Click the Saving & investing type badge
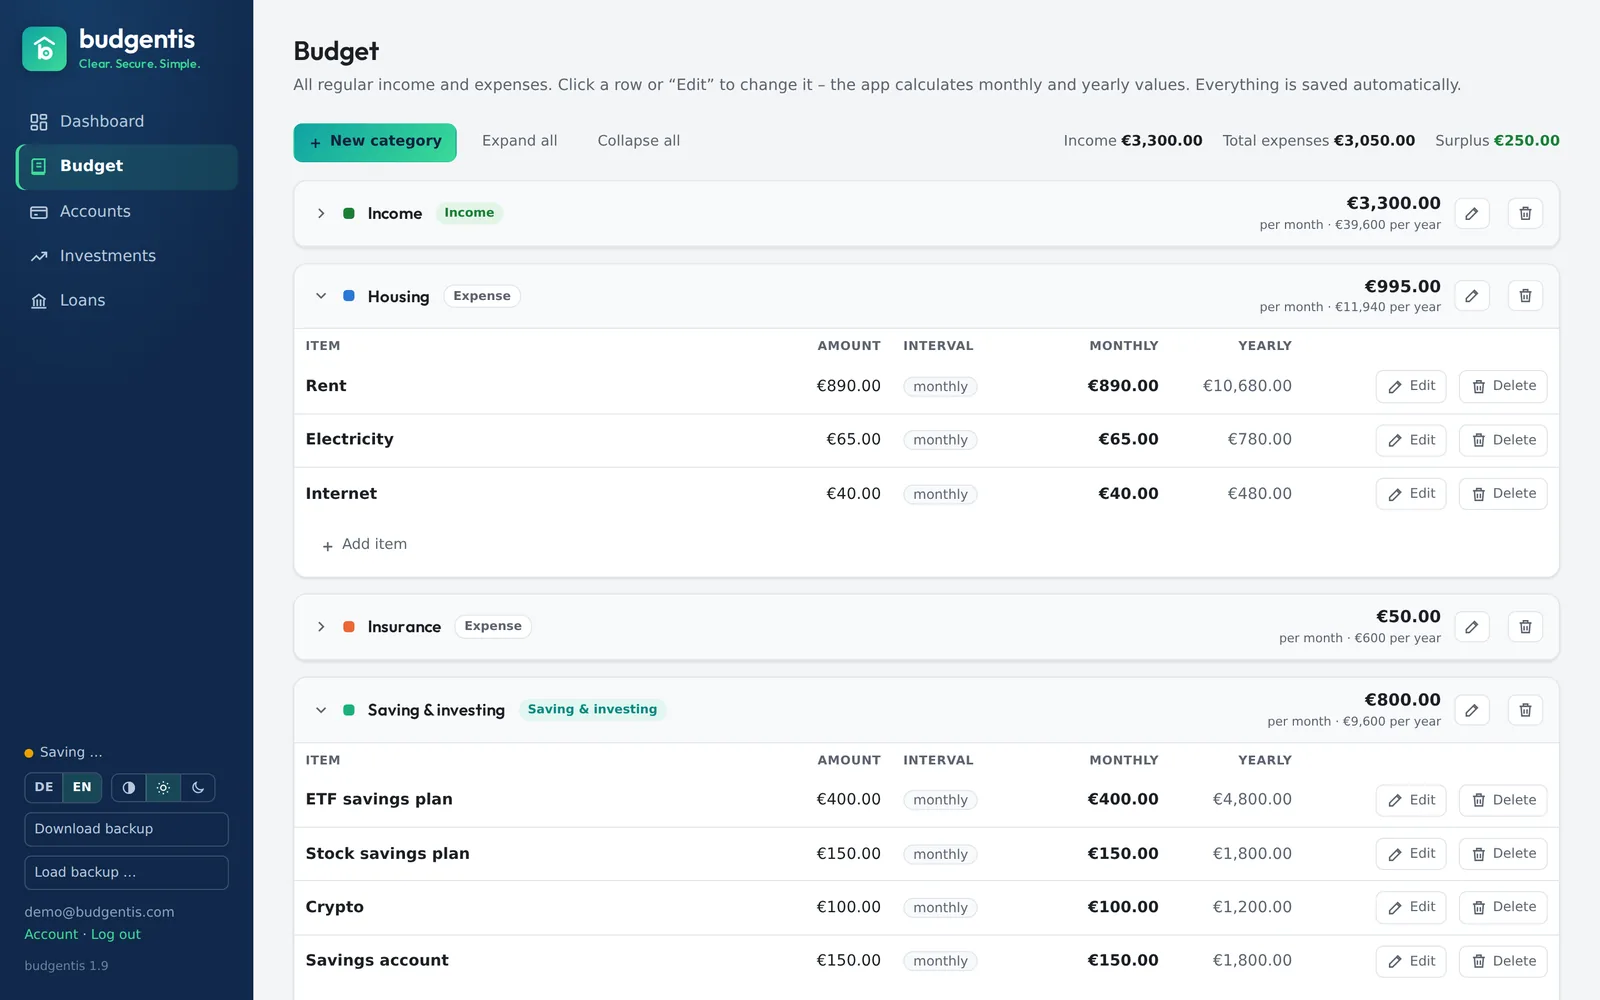This screenshot has width=1600, height=1000. pyautogui.click(x=592, y=710)
